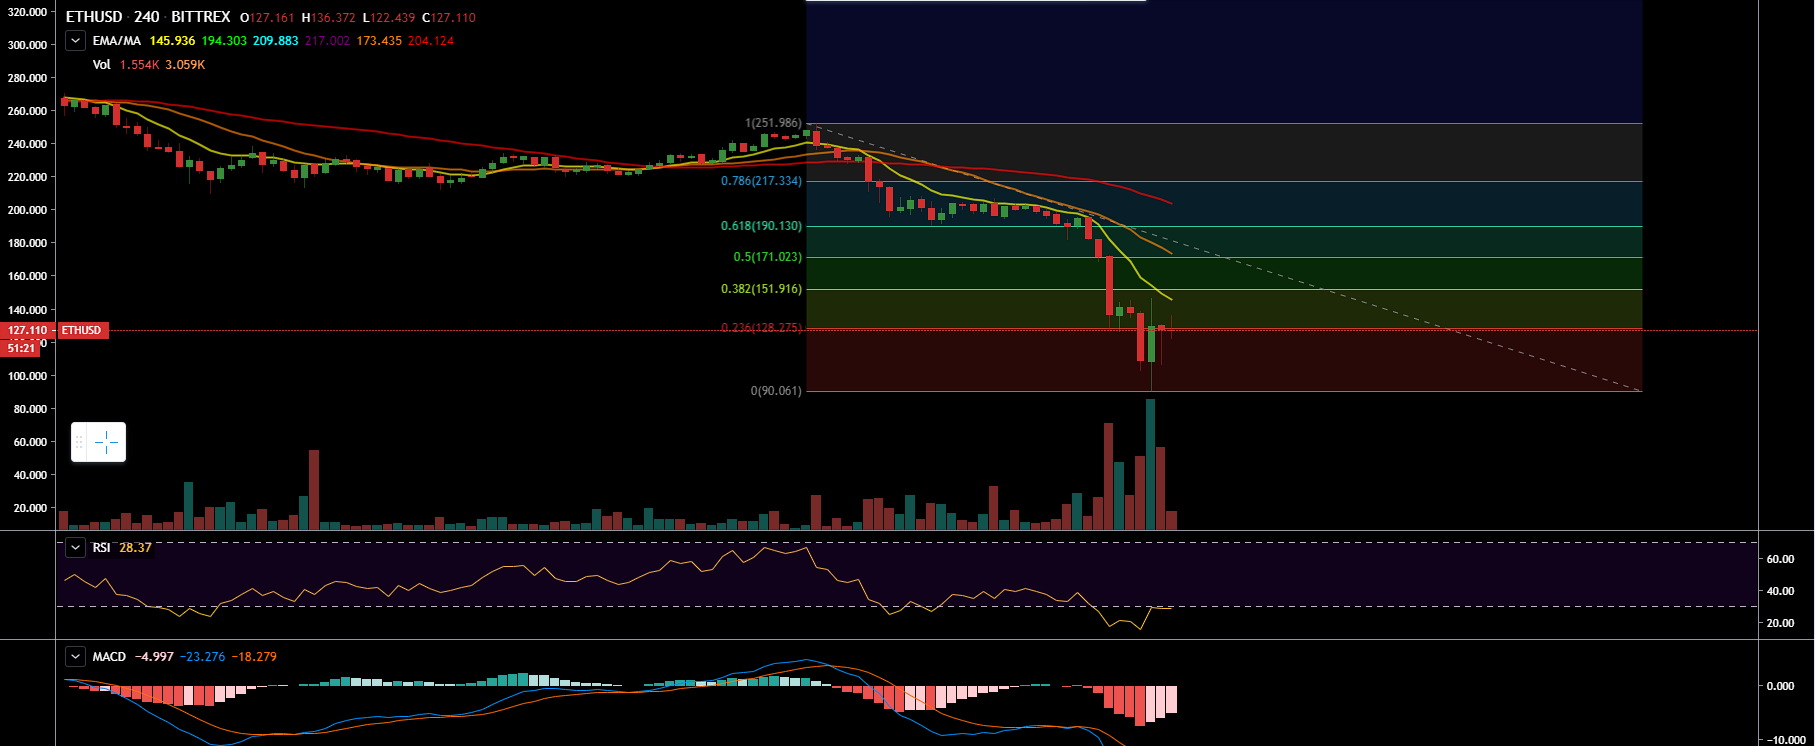
Task: Click the 127.110 current price label
Action: (27, 330)
